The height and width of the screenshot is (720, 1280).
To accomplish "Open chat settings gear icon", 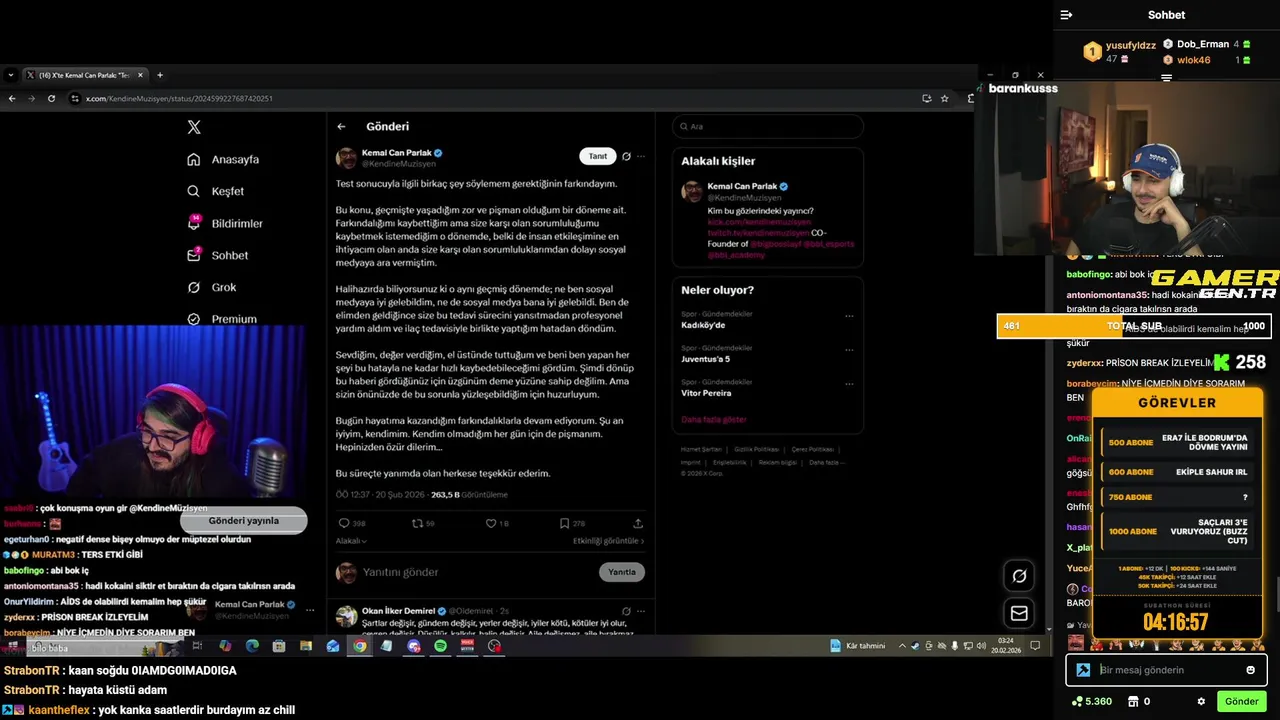I will pyautogui.click(x=1201, y=701).
